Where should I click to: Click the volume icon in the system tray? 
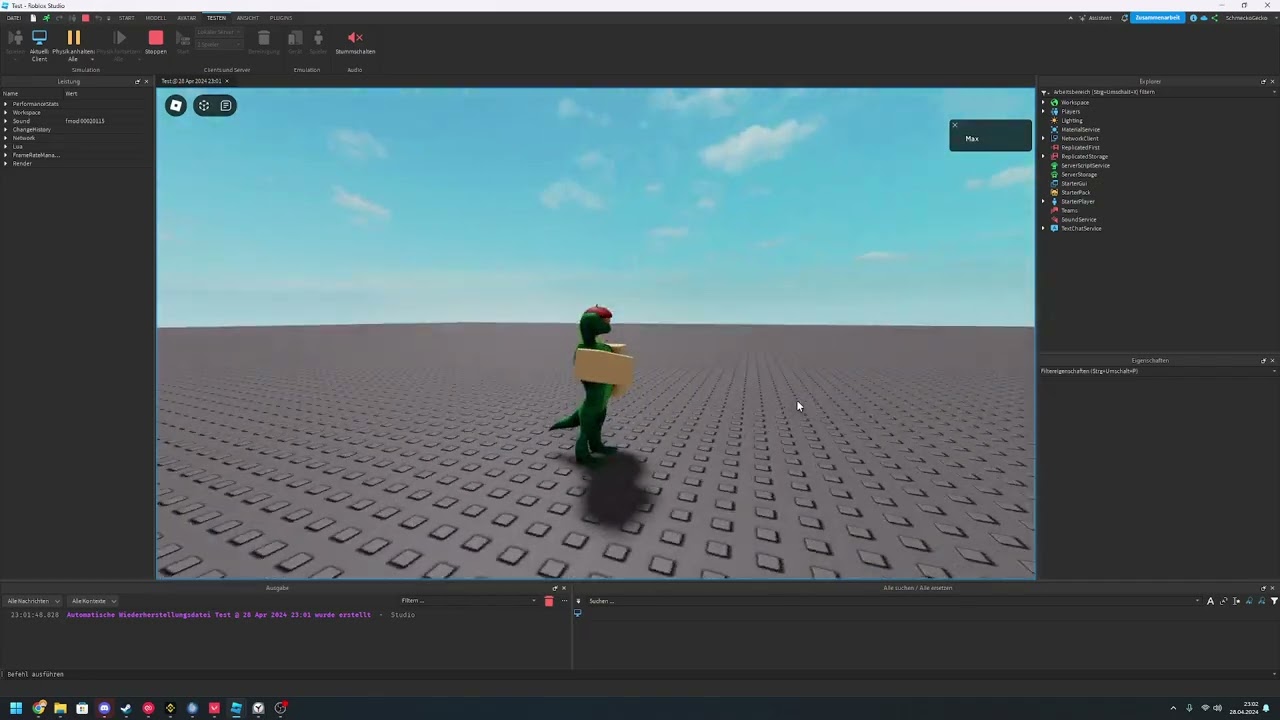(x=1217, y=708)
